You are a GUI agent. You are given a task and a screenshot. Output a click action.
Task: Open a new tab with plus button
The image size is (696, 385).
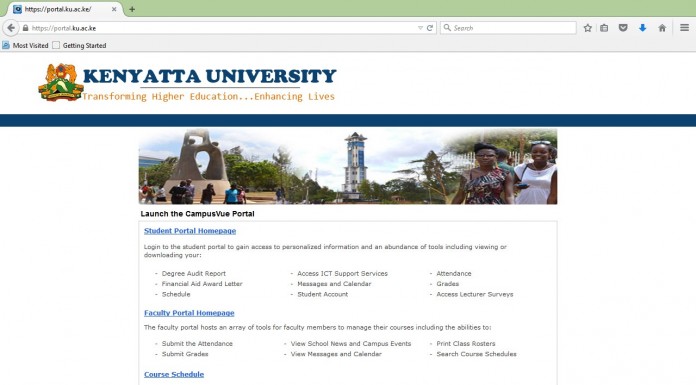(x=132, y=9)
